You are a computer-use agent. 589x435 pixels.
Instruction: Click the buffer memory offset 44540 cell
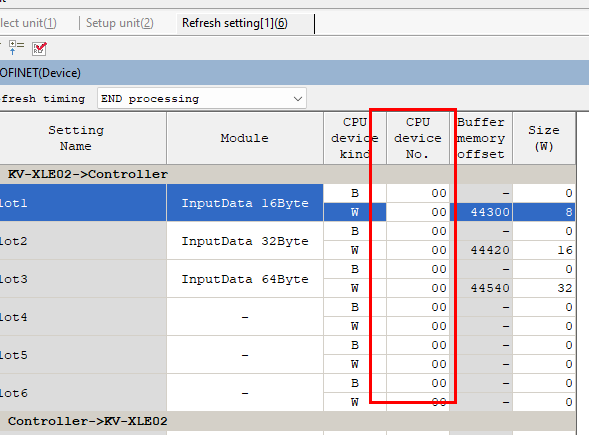(x=481, y=288)
